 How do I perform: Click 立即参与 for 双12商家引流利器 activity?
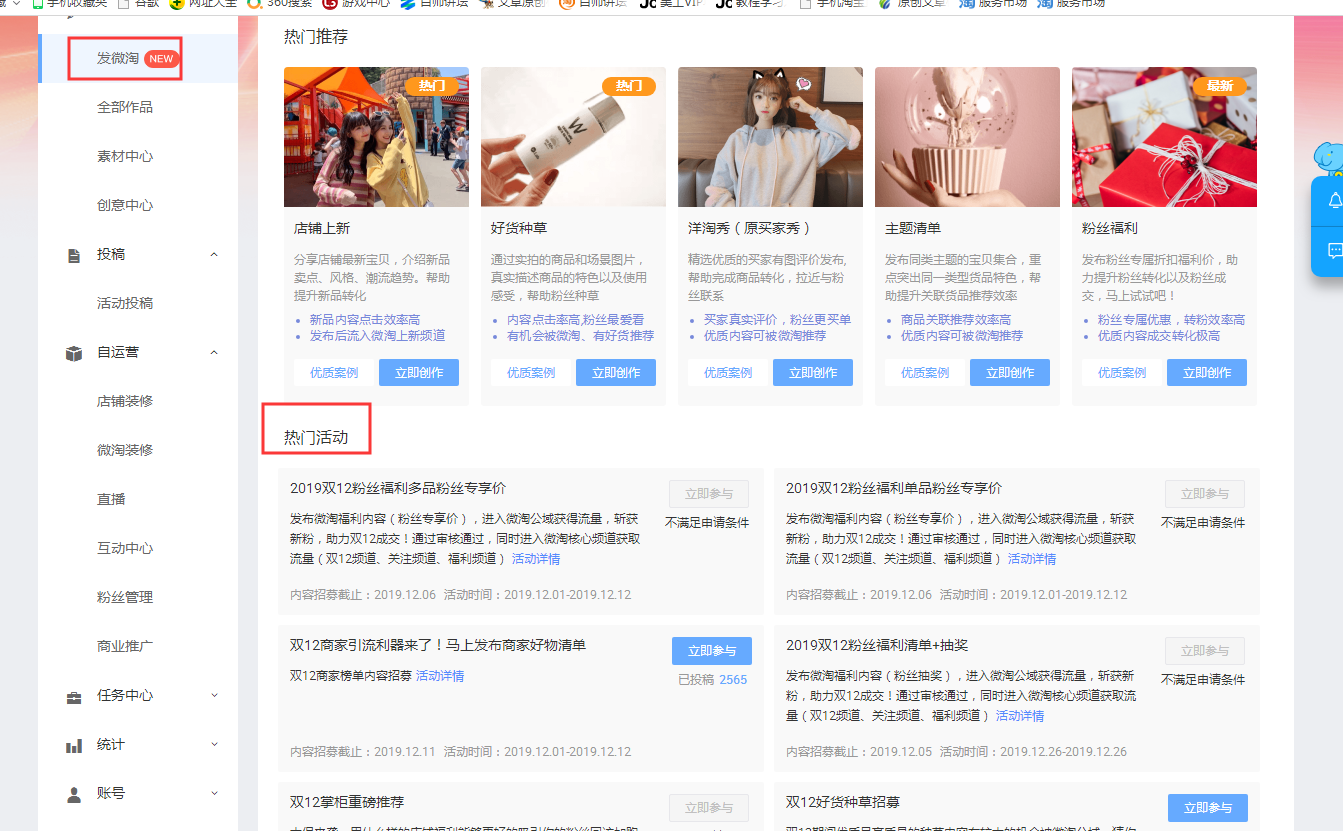(x=711, y=651)
